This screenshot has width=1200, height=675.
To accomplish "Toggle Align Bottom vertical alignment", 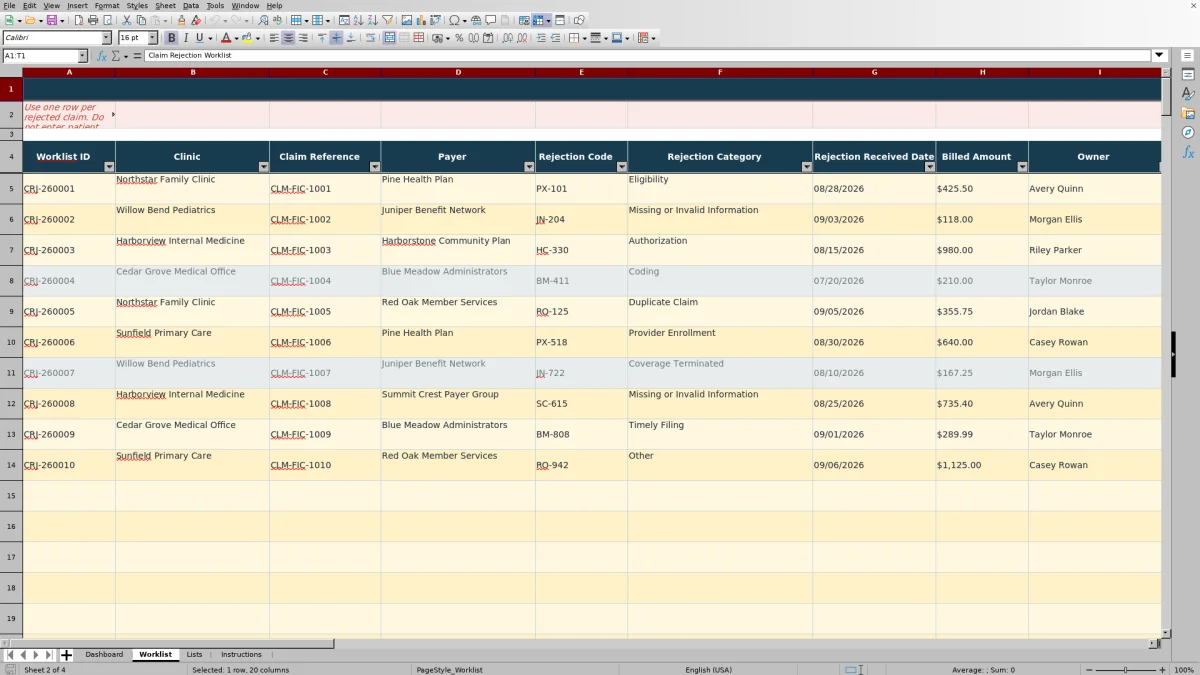I will (x=350, y=38).
